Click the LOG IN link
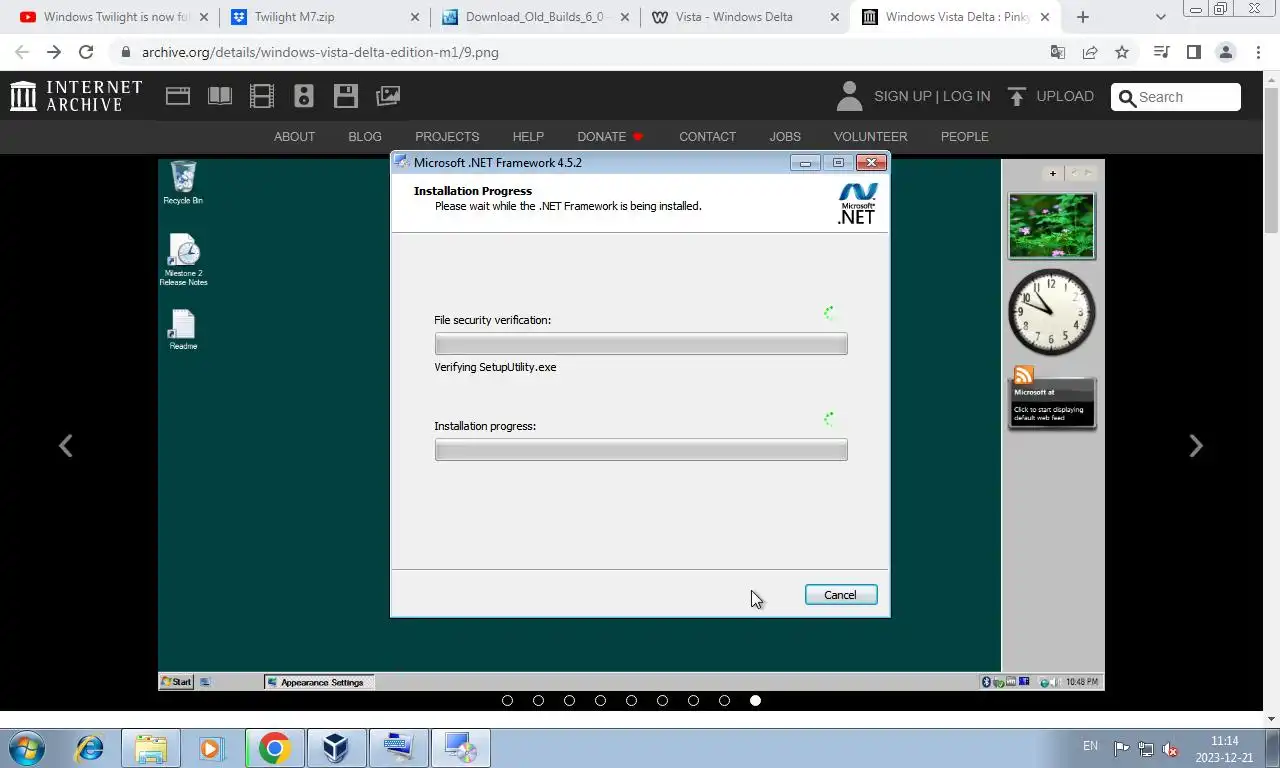This screenshot has width=1280, height=768. pyautogui.click(x=966, y=96)
